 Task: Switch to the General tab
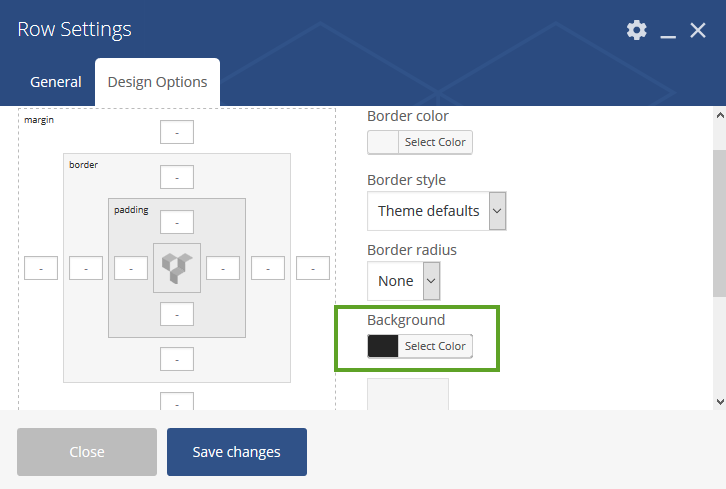tap(56, 82)
